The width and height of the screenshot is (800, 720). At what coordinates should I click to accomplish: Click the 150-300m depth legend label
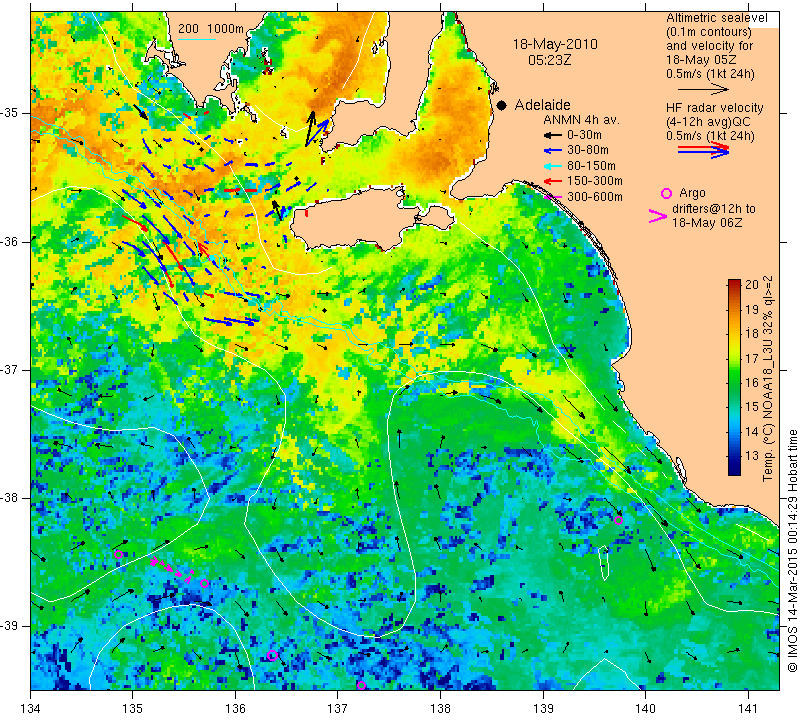[594, 181]
